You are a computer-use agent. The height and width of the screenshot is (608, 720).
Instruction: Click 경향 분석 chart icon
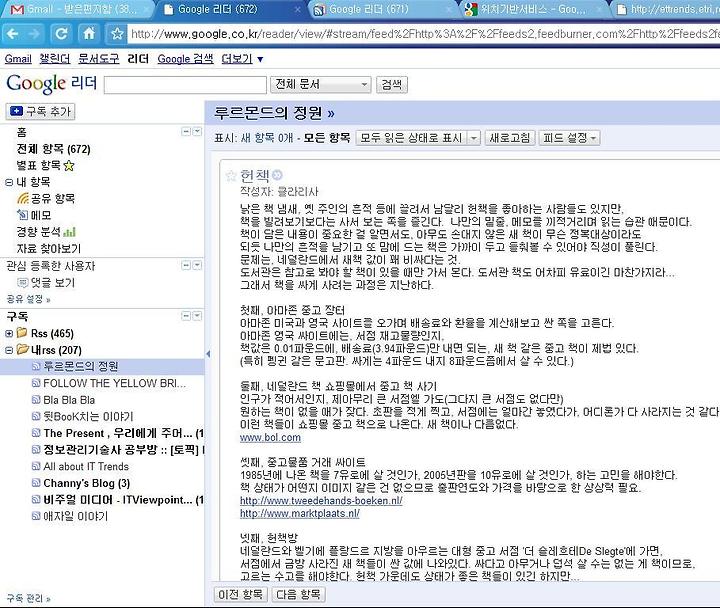(69, 232)
